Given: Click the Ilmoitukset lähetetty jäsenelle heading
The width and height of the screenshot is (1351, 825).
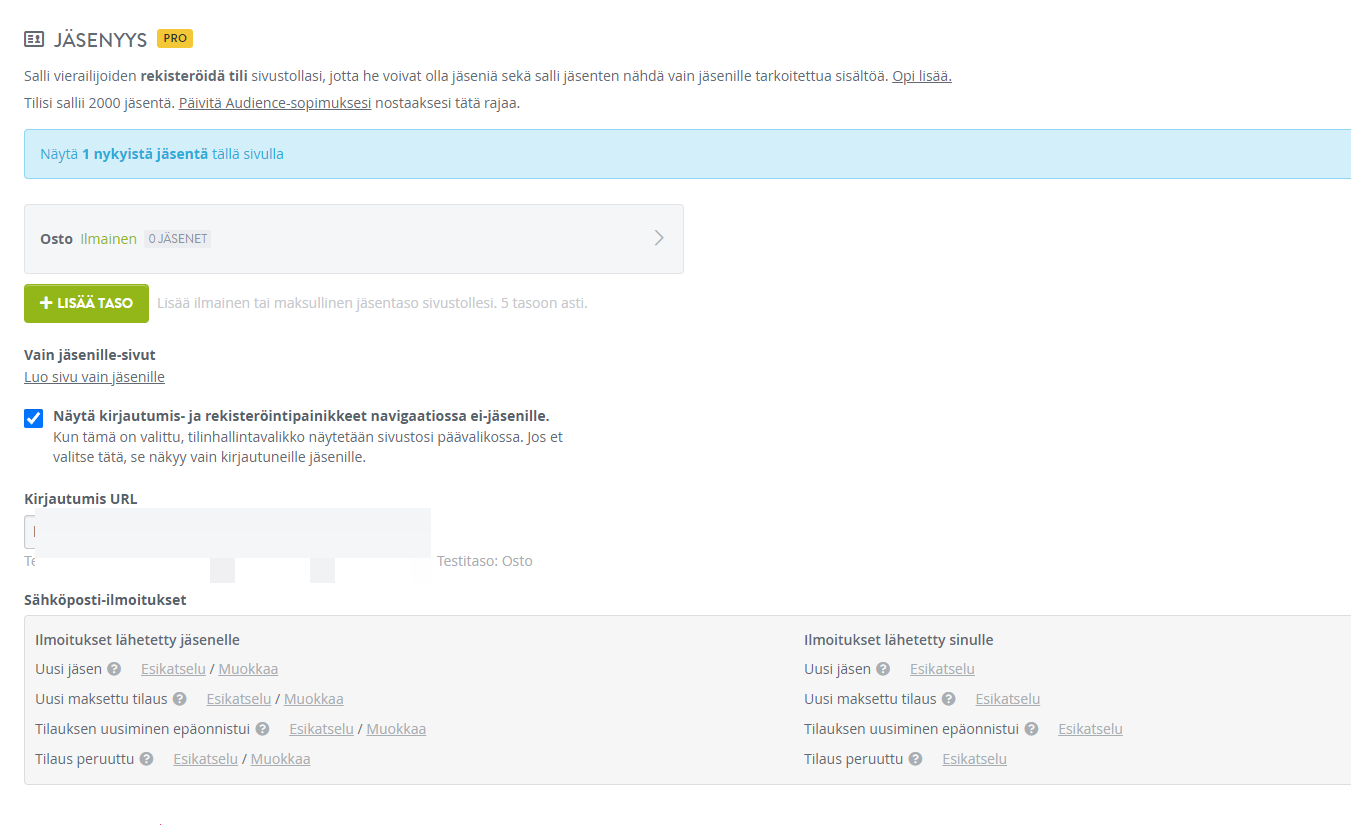Looking at the screenshot, I should pos(137,640).
